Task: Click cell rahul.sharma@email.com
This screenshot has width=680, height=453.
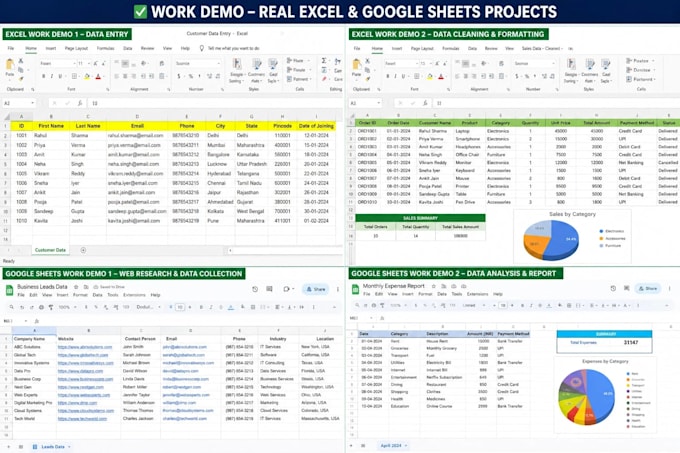Action: click(136, 135)
